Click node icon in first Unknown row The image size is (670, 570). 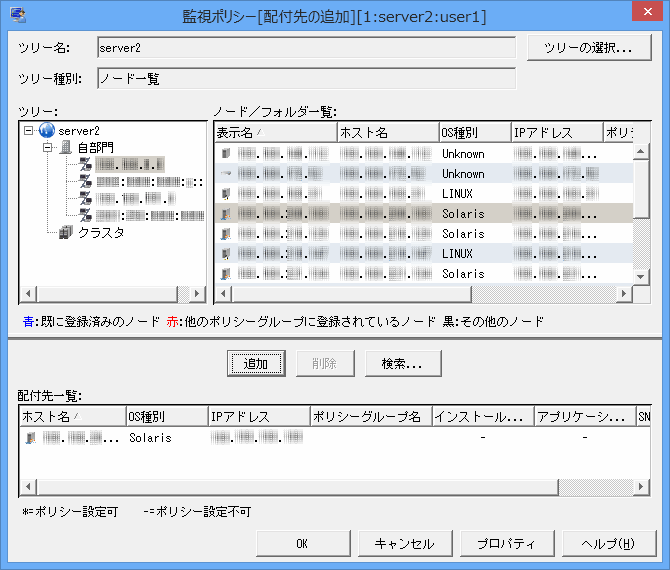point(225,154)
